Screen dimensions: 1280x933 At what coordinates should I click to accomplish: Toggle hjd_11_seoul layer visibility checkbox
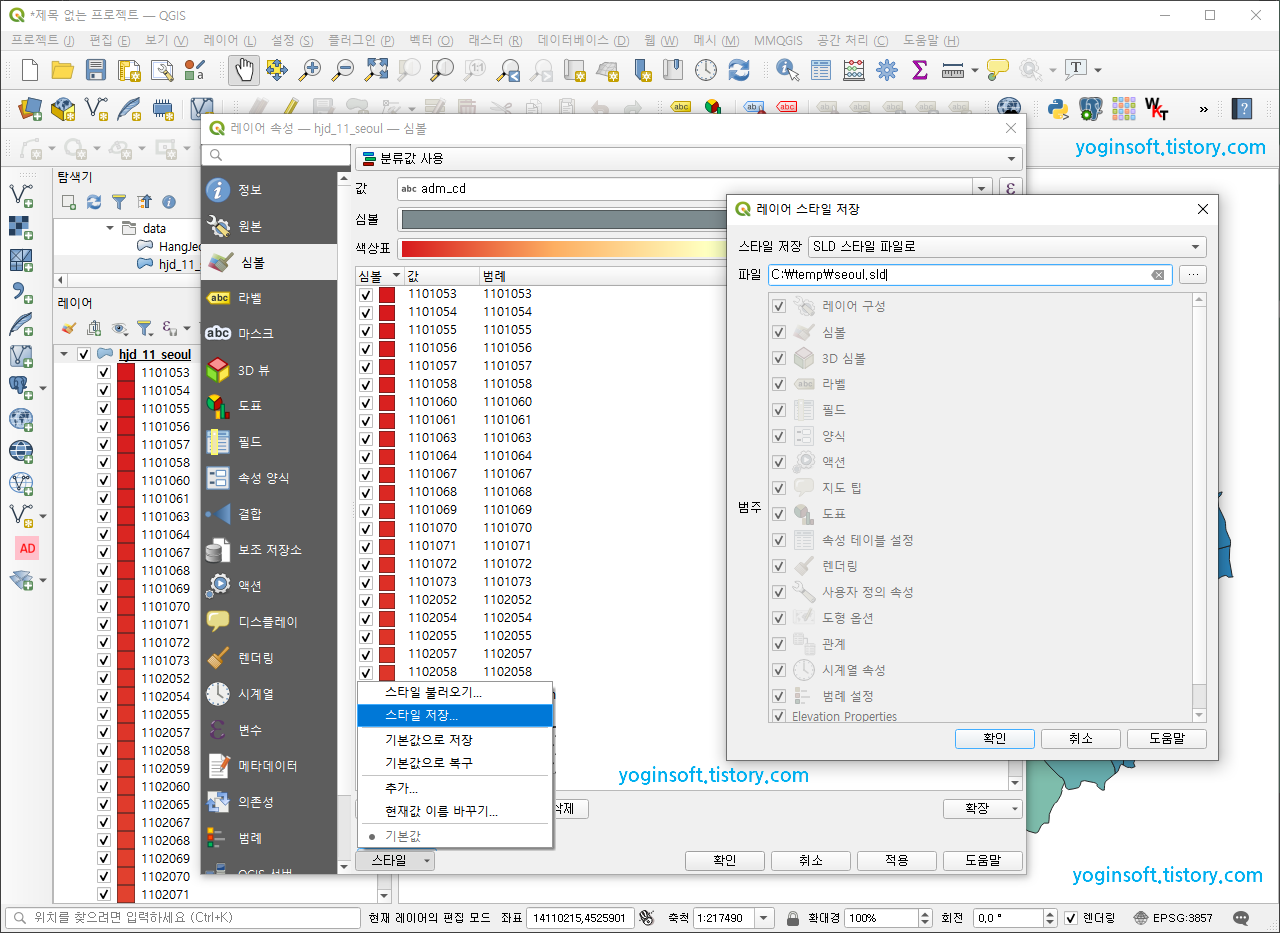pyautogui.click(x=84, y=354)
